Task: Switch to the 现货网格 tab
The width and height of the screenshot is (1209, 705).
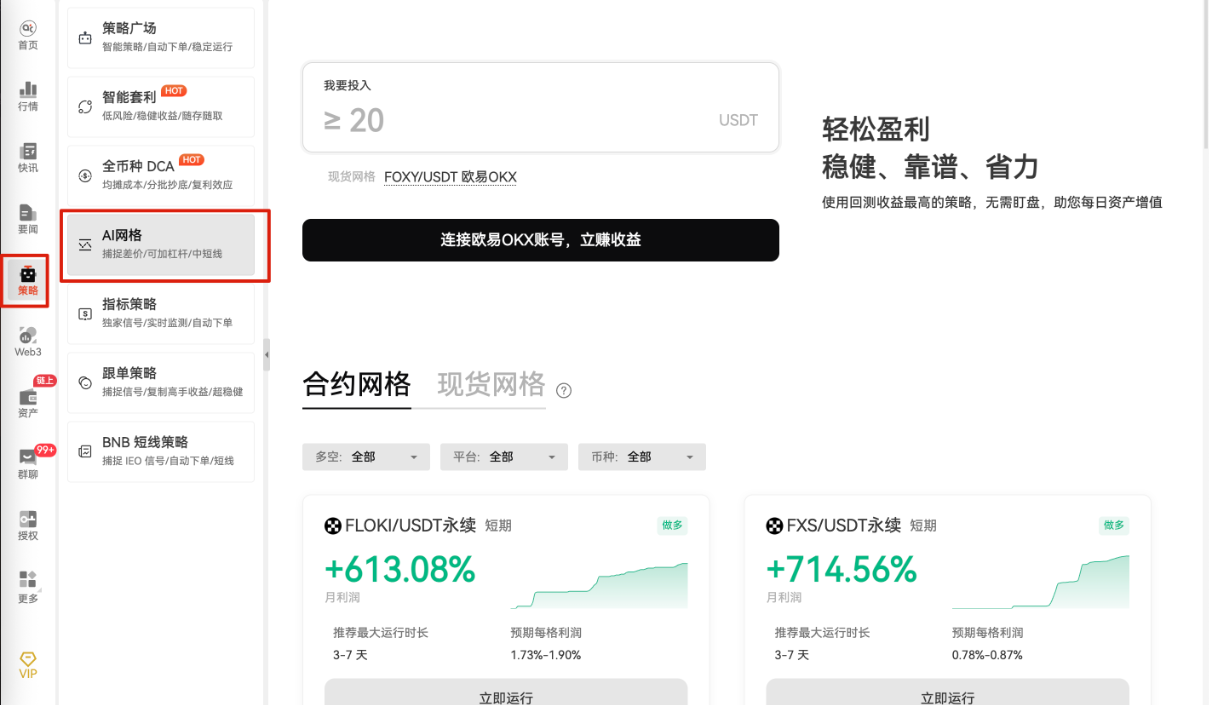Action: pos(491,385)
